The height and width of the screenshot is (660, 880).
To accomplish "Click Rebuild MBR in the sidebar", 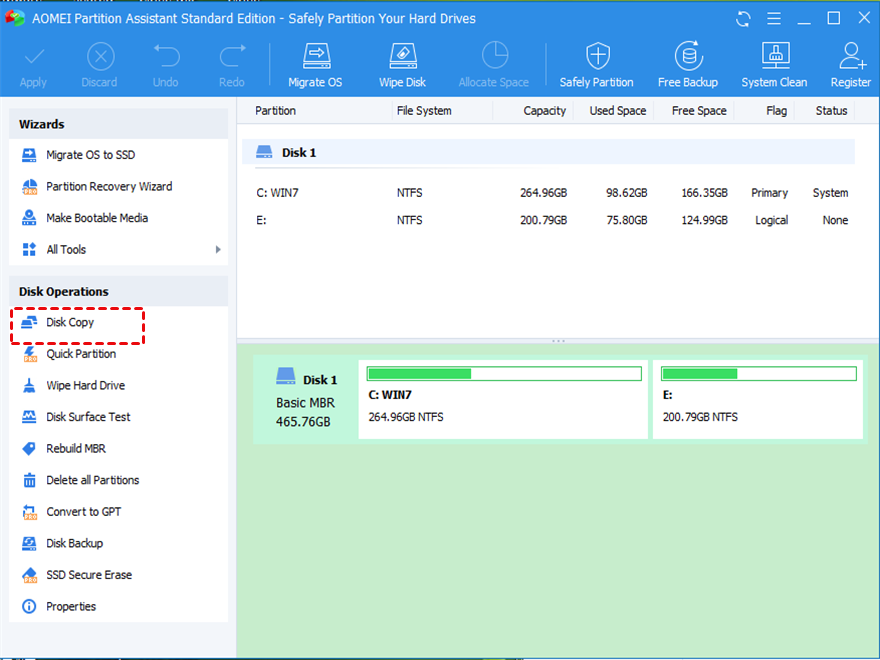I will [x=76, y=448].
